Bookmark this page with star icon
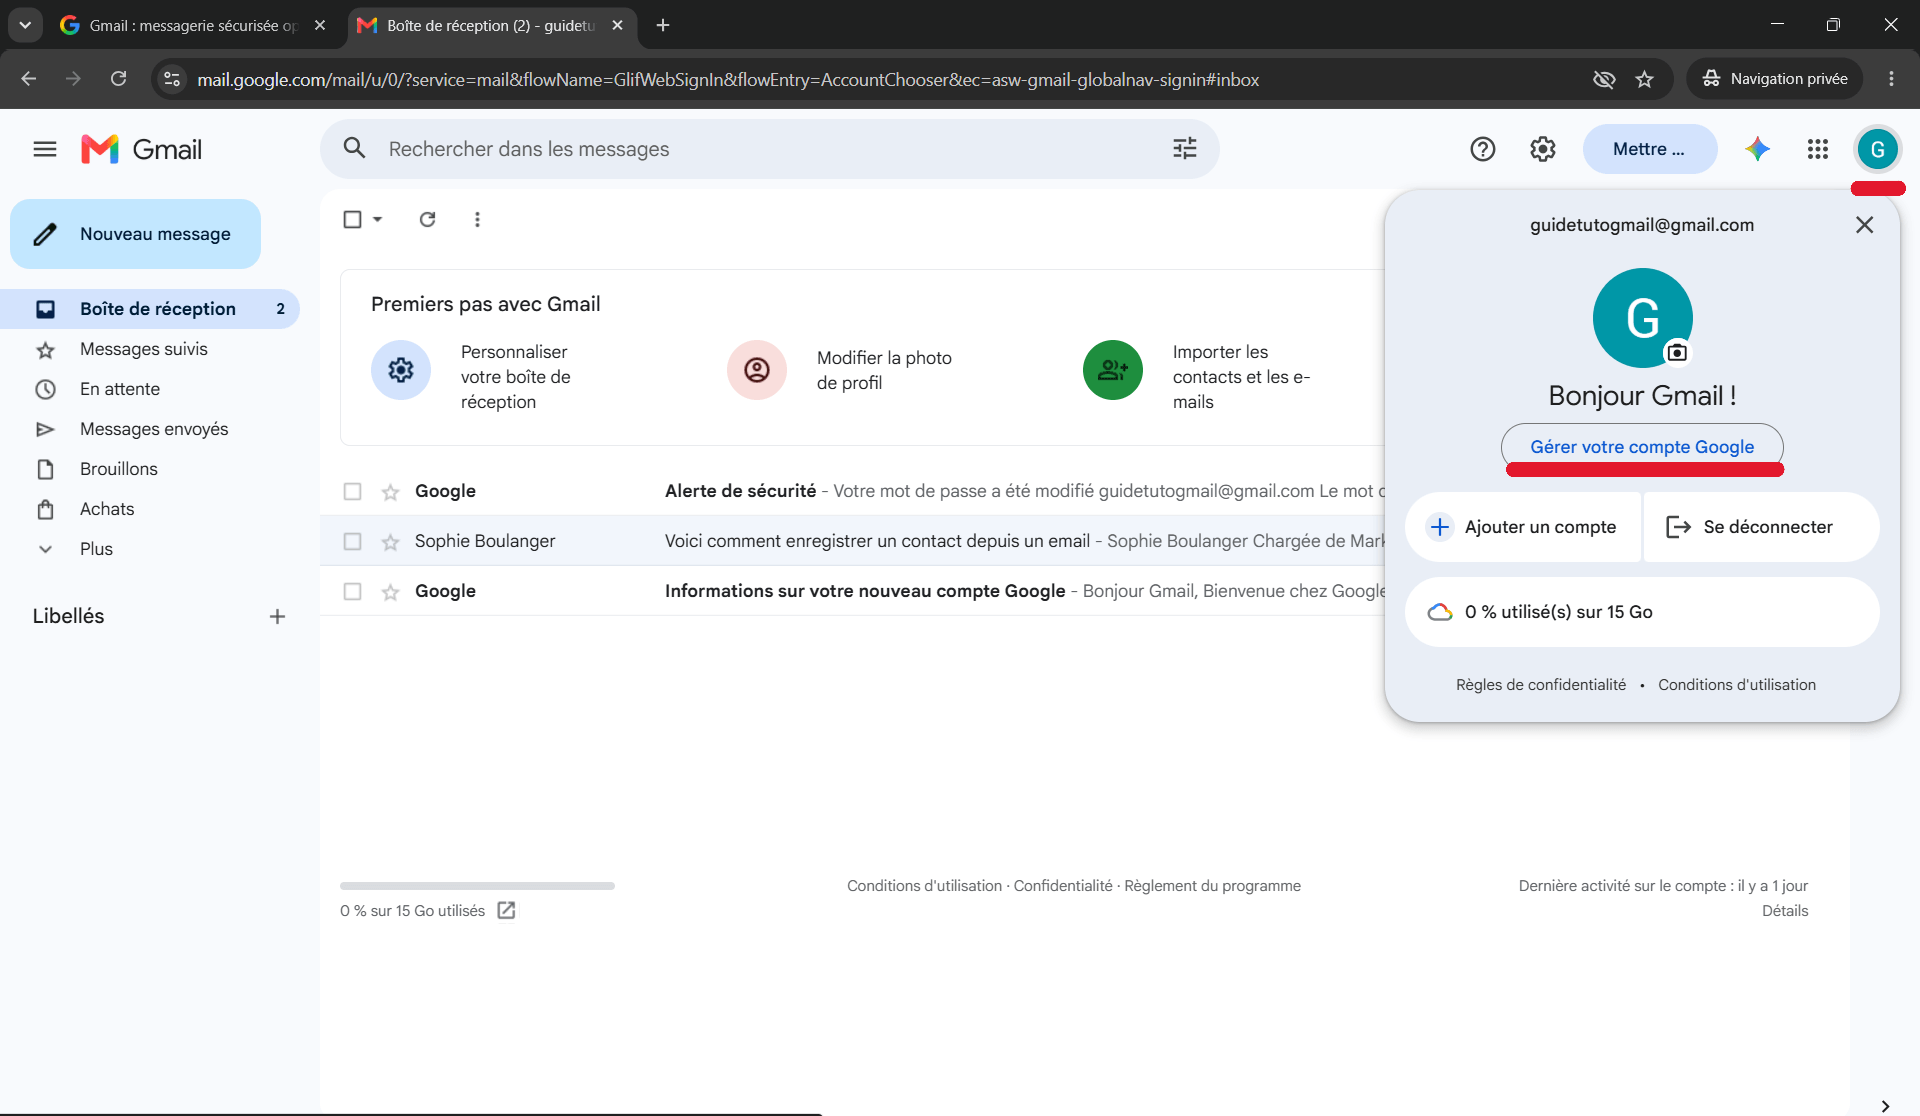1920x1116 pixels. (1644, 79)
